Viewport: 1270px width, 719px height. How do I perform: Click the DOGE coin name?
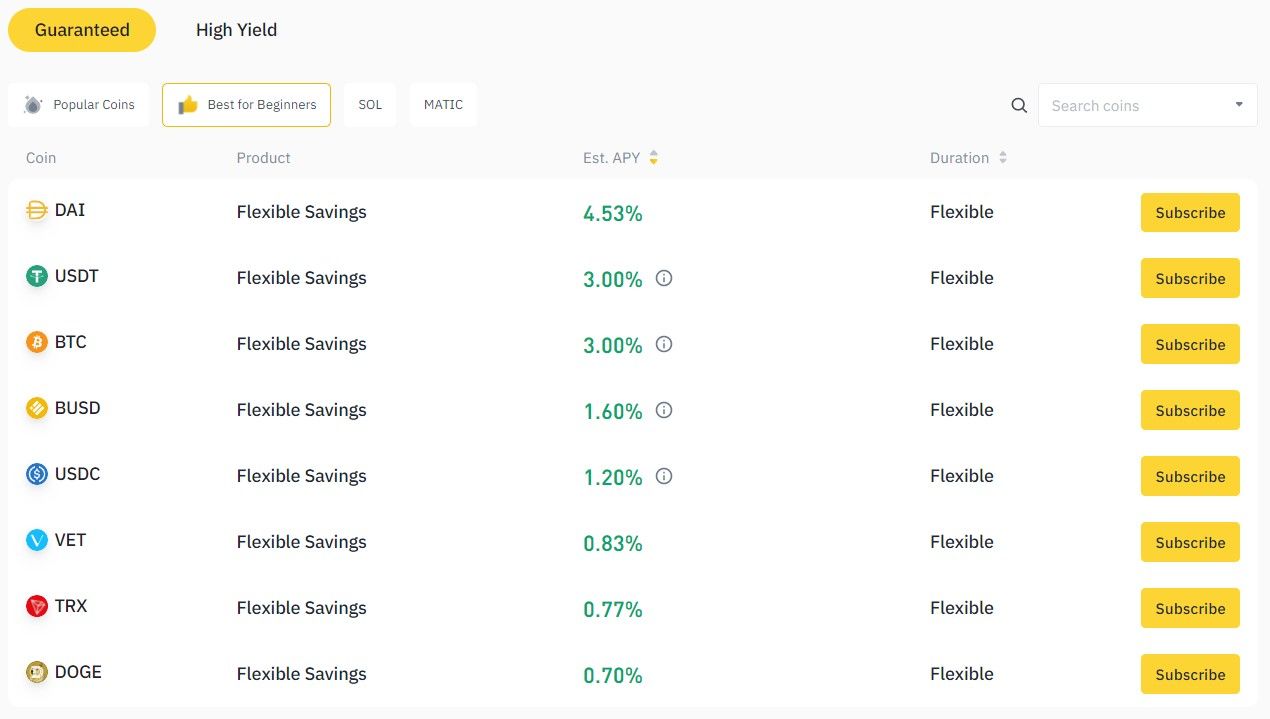click(x=78, y=672)
